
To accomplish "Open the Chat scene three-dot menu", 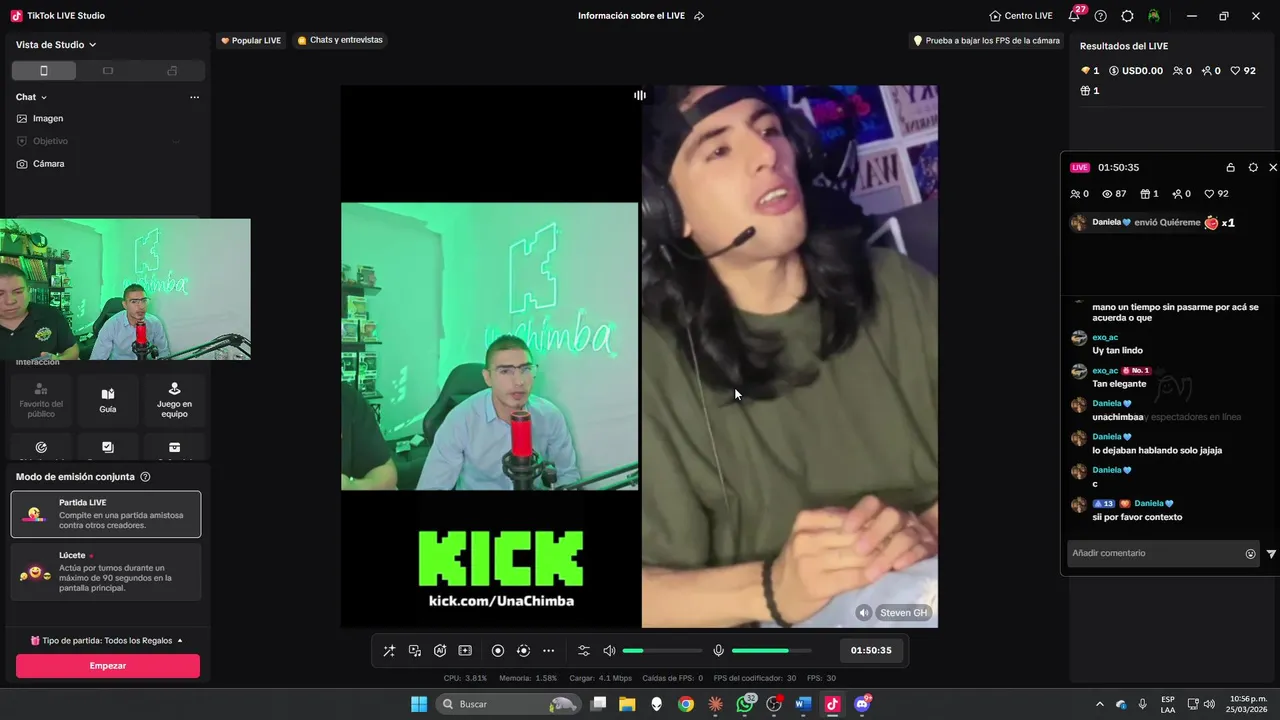I will point(194,97).
